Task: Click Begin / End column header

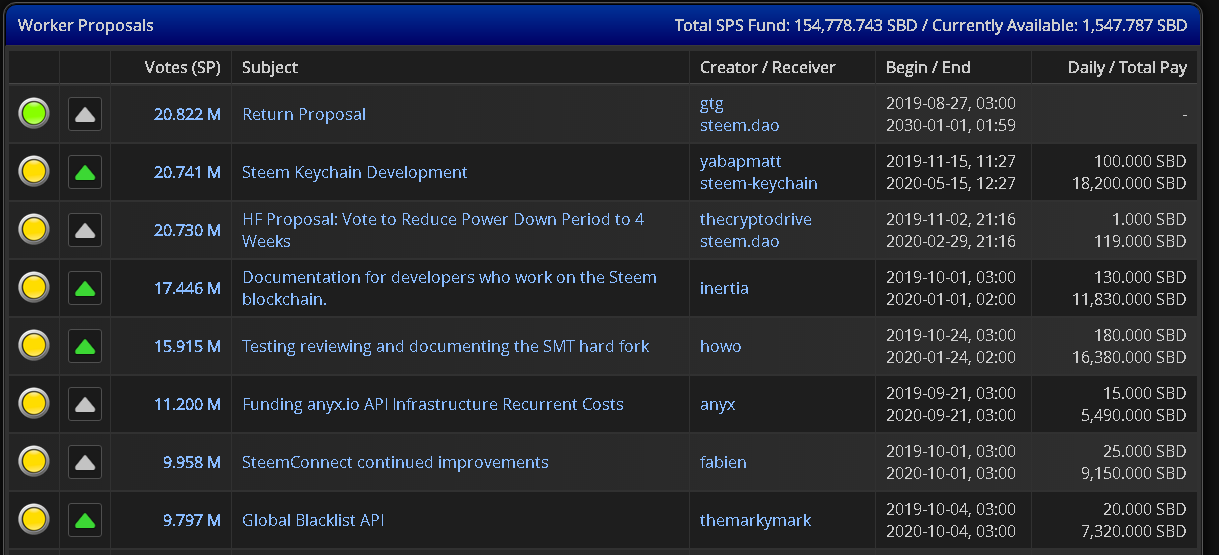Action: pos(928,68)
